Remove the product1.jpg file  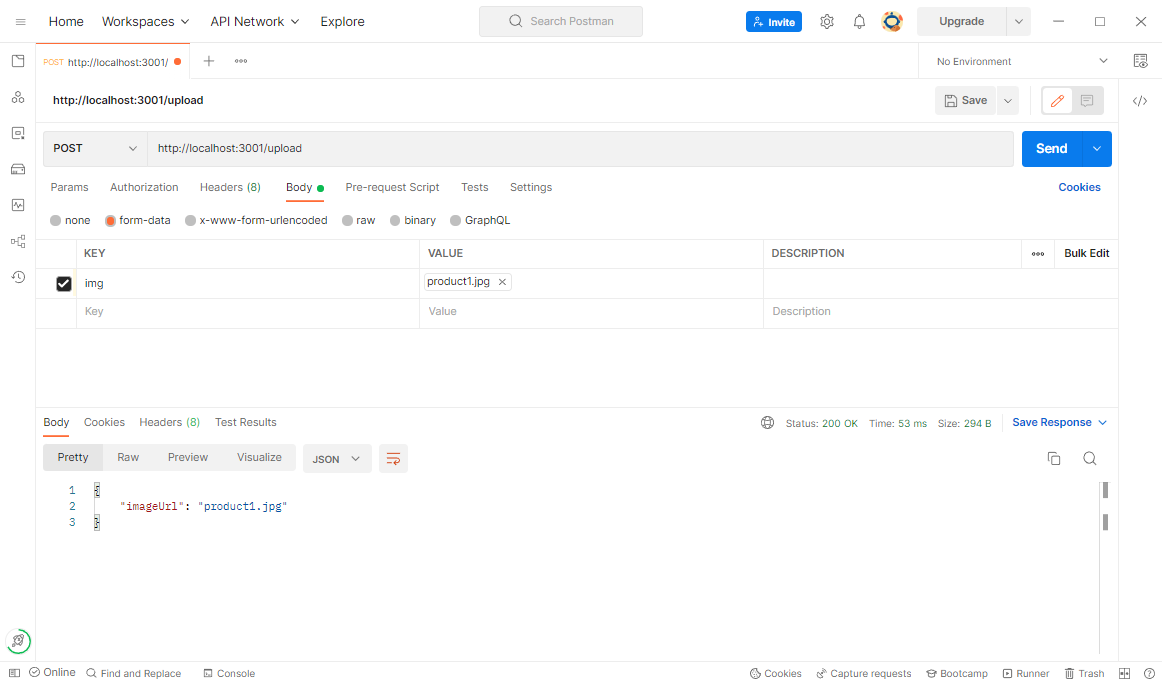click(x=502, y=282)
